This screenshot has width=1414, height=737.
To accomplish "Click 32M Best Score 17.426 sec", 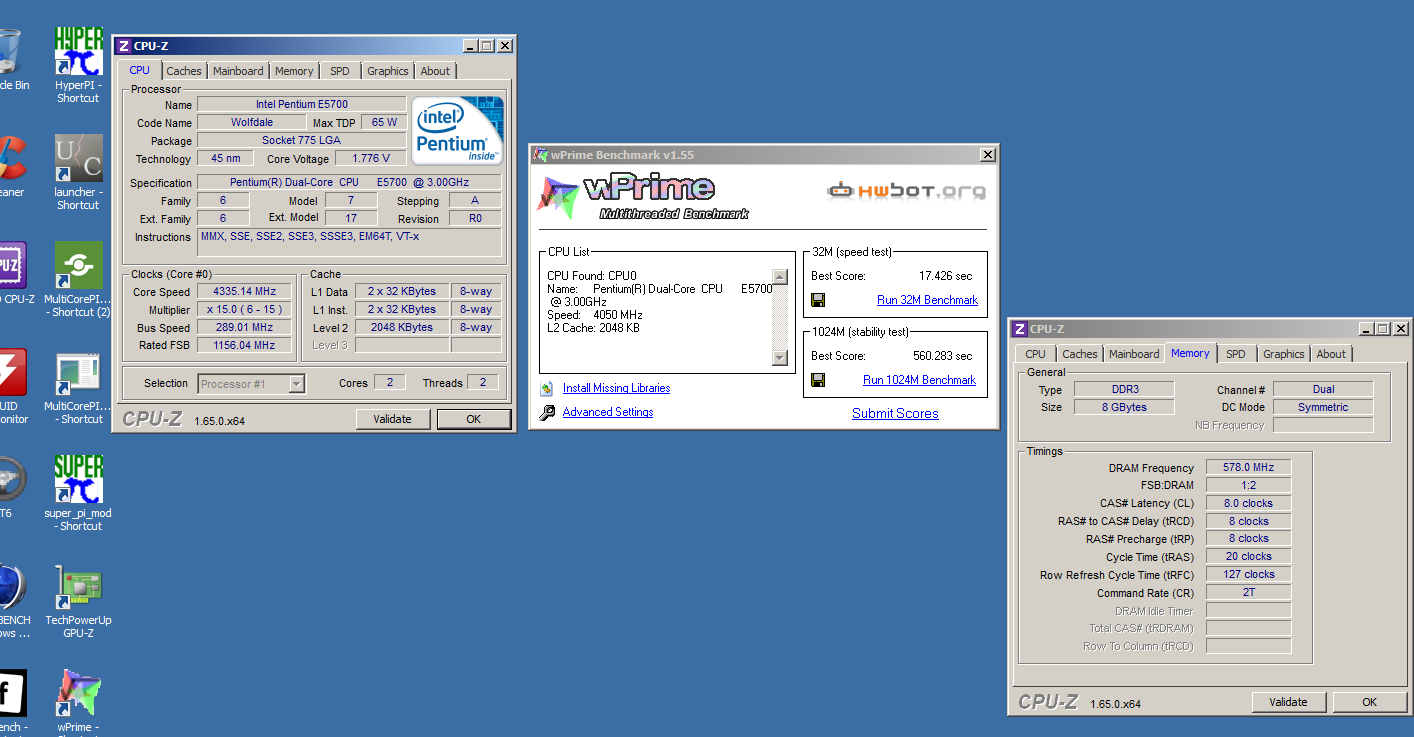I will (945, 276).
